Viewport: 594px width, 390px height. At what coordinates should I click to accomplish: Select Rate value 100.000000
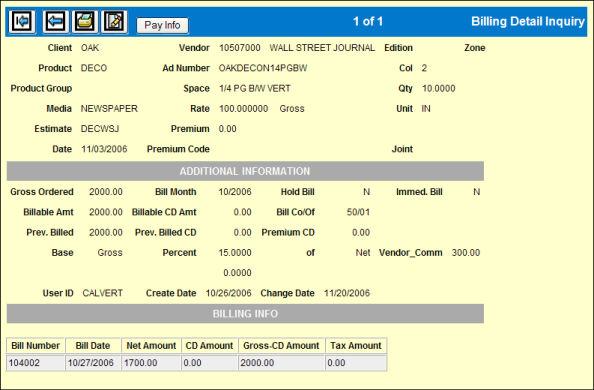pos(243,109)
